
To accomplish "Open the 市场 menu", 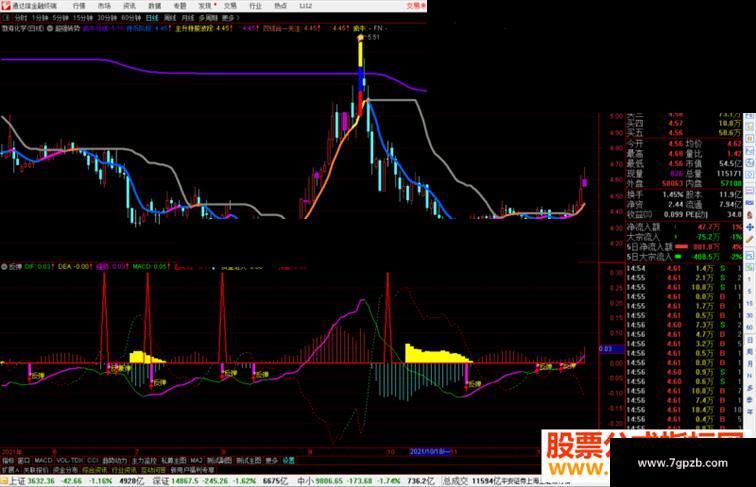I will (x=104, y=6).
